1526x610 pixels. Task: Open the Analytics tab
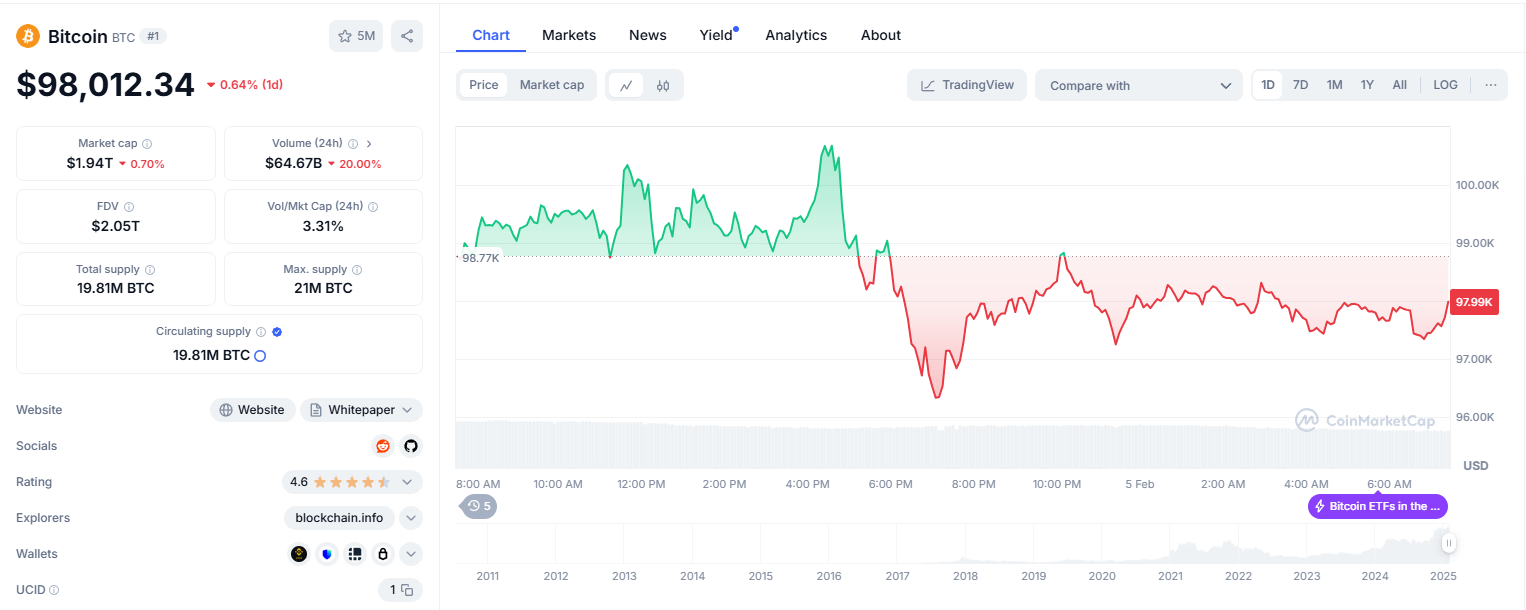click(796, 35)
